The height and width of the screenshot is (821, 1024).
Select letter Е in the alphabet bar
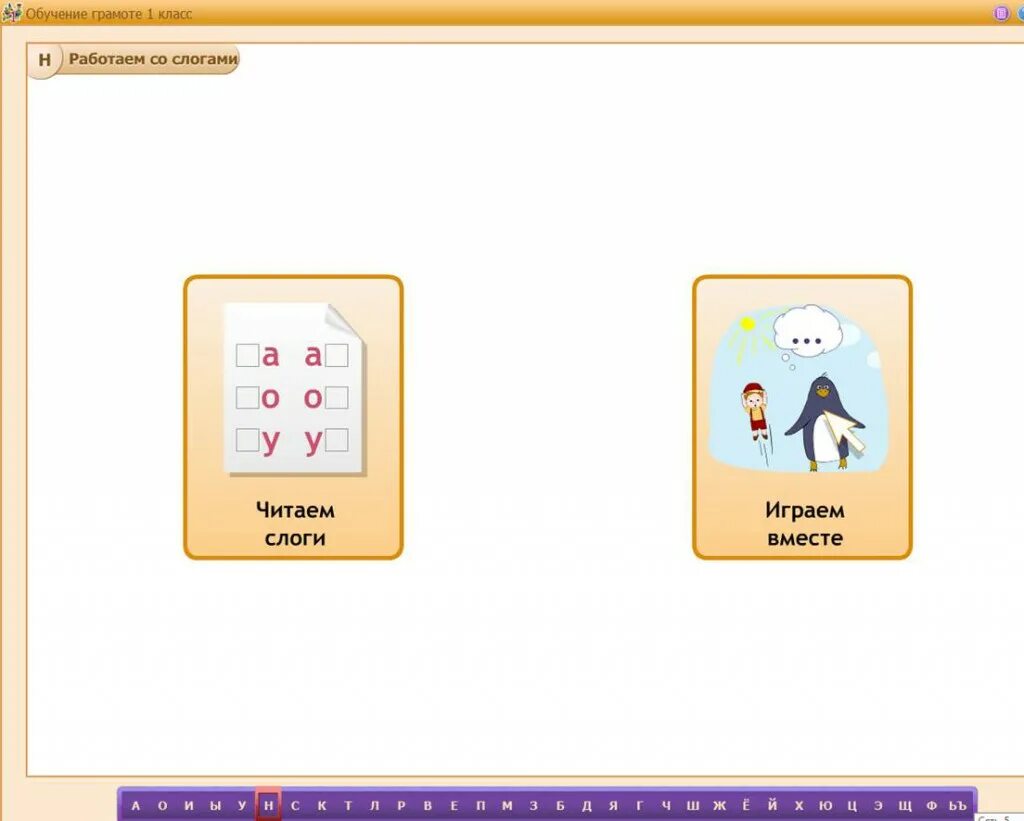click(x=454, y=805)
